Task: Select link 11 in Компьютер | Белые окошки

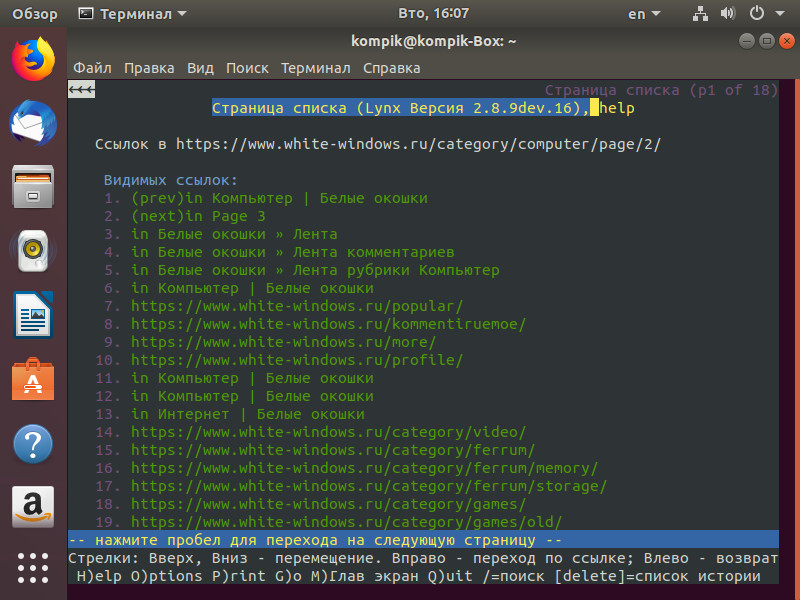Action: (252, 378)
